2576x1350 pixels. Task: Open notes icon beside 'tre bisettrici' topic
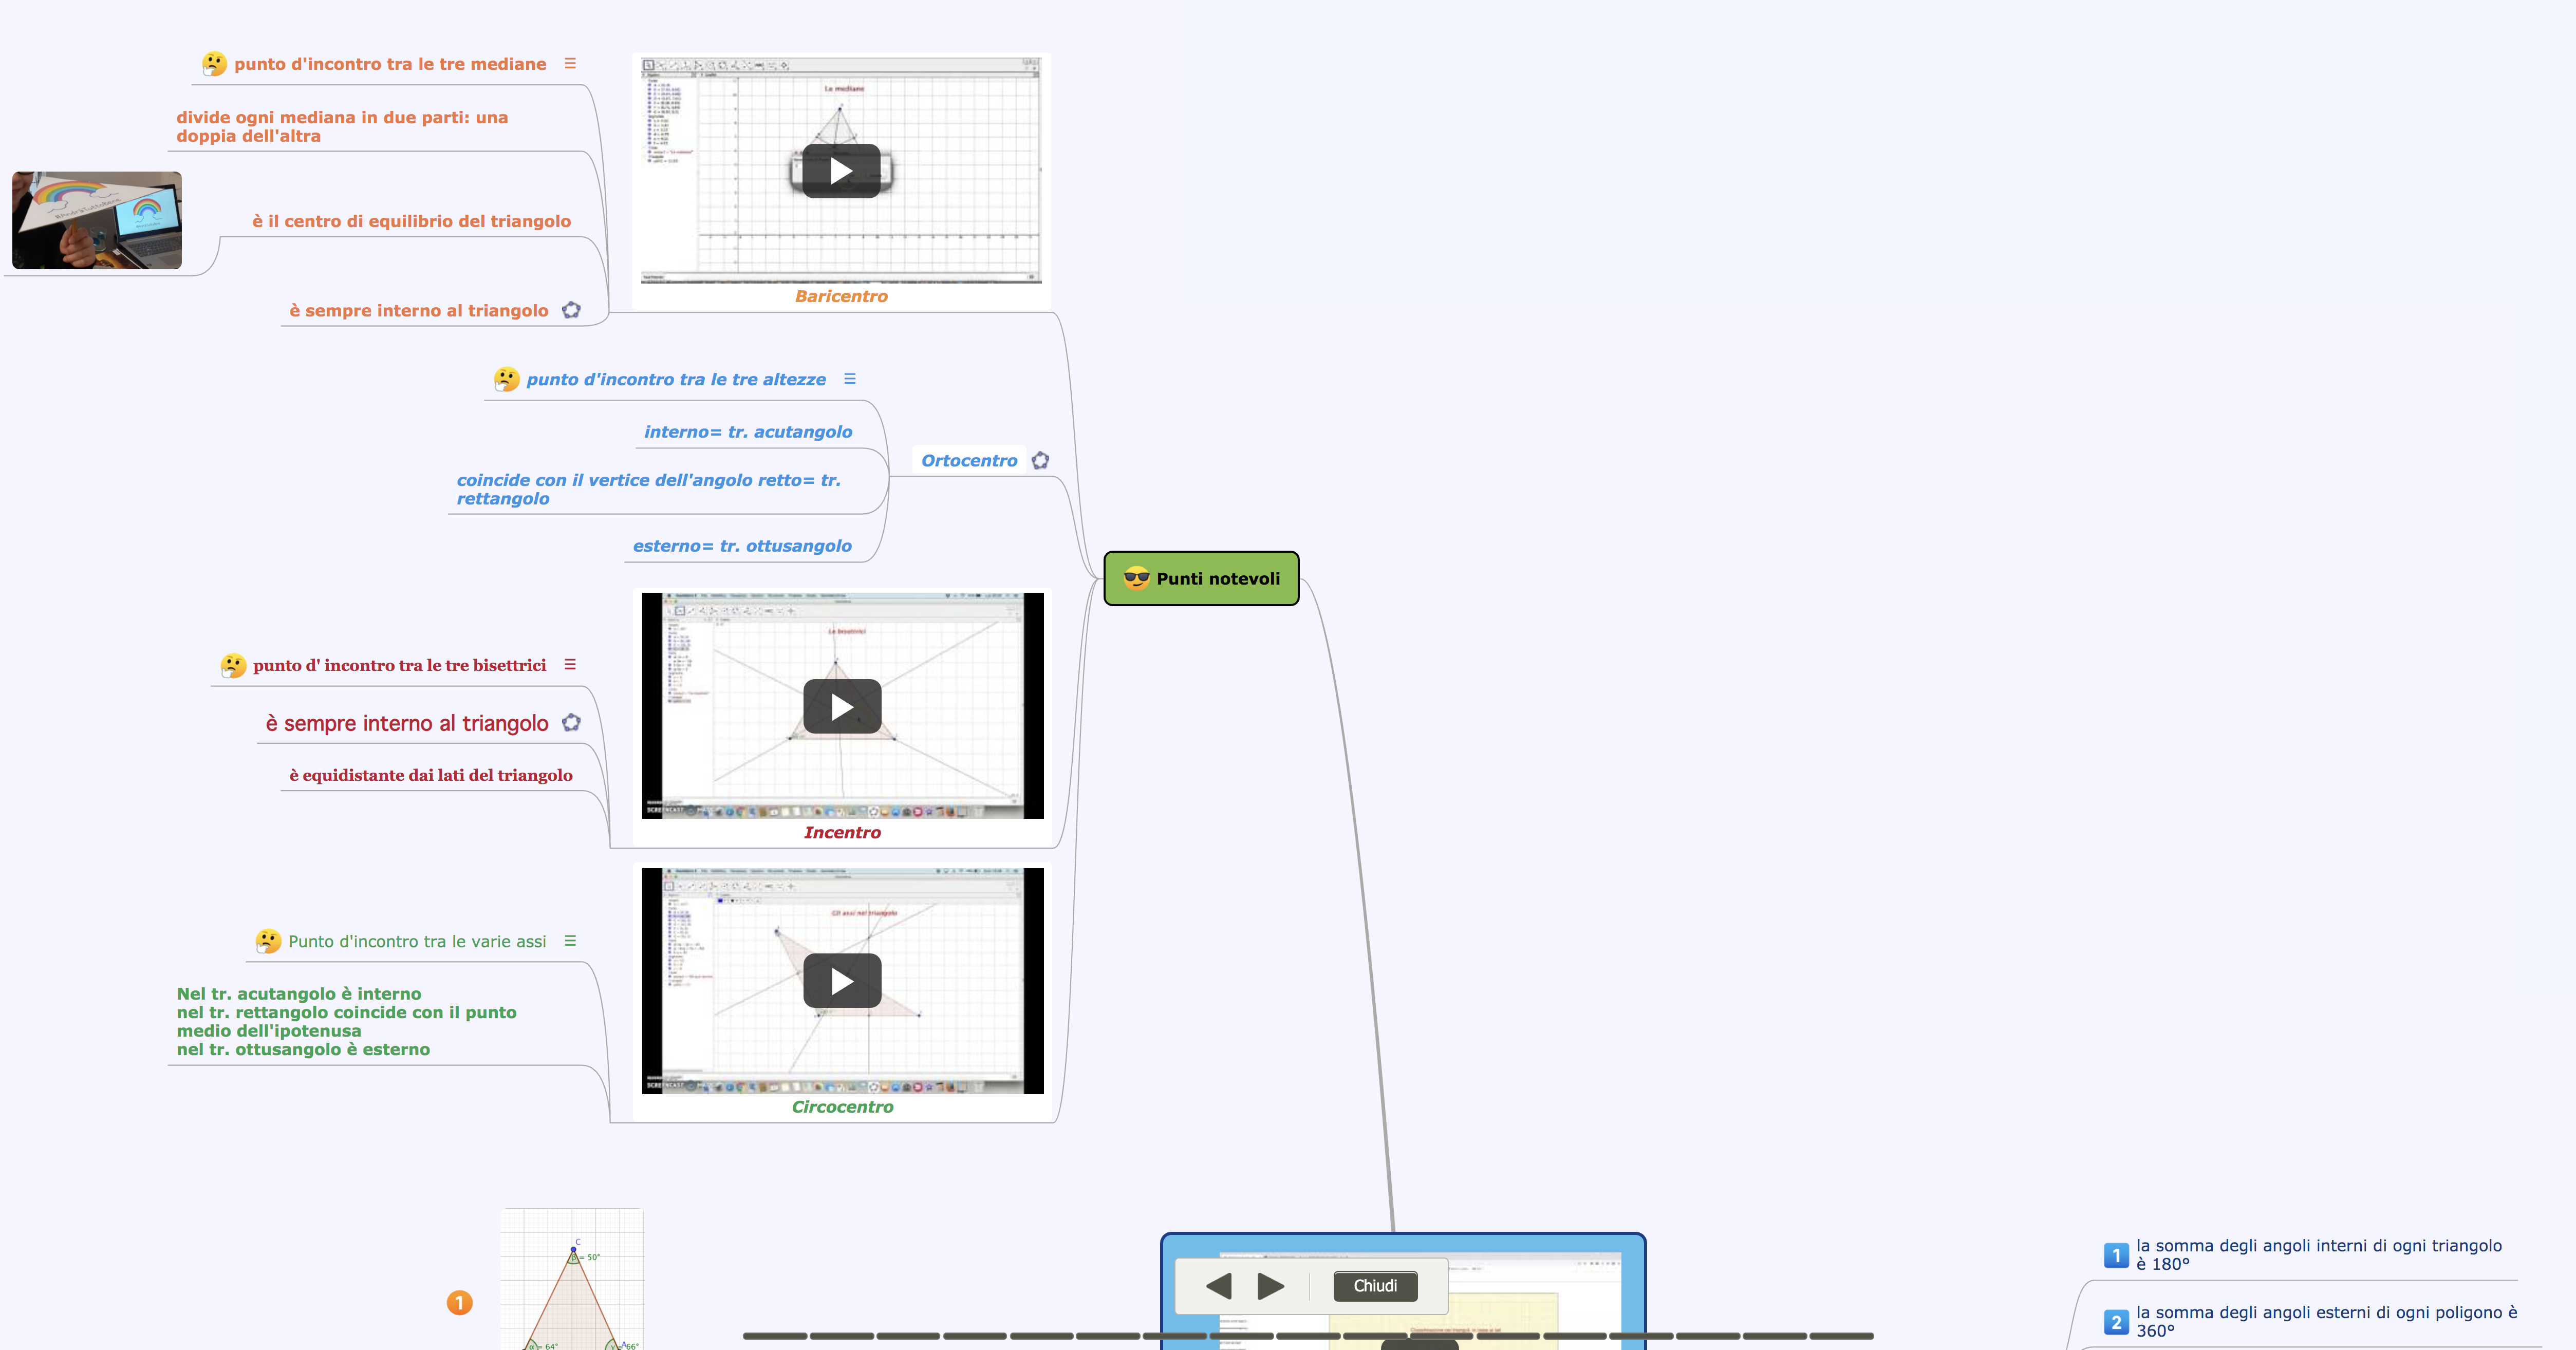[570, 665]
